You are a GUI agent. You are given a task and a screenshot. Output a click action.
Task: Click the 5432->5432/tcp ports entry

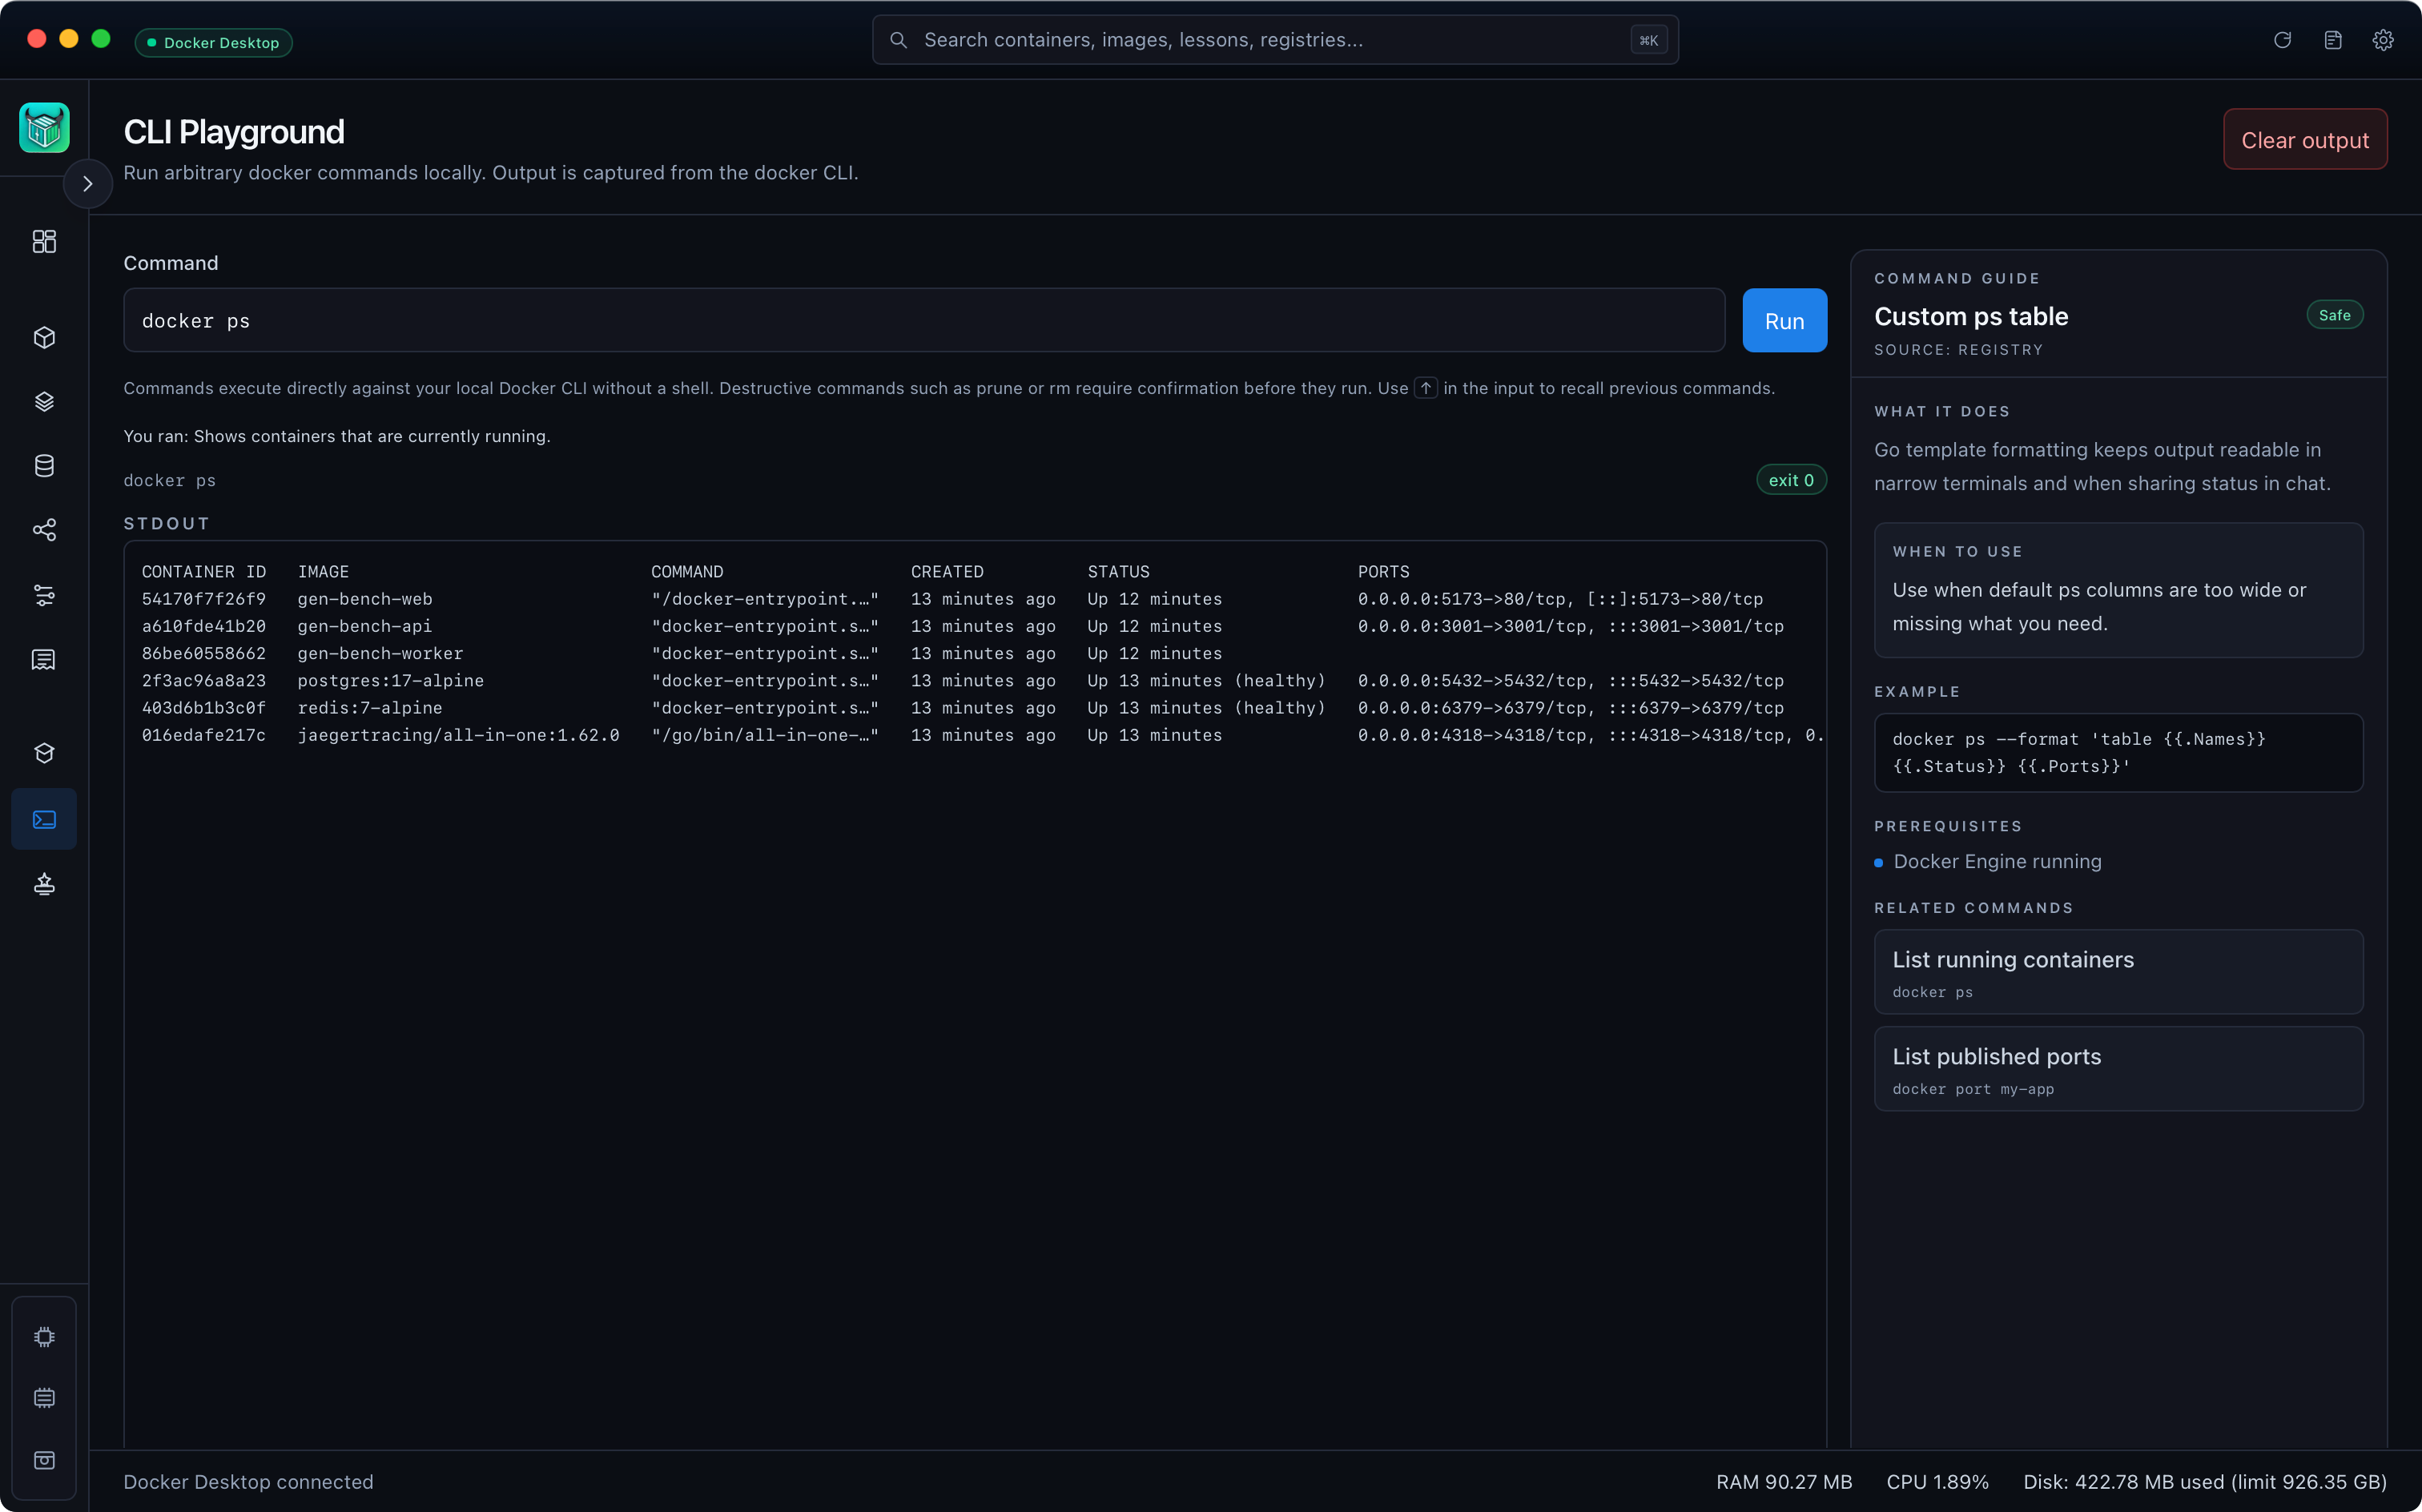click(1570, 680)
